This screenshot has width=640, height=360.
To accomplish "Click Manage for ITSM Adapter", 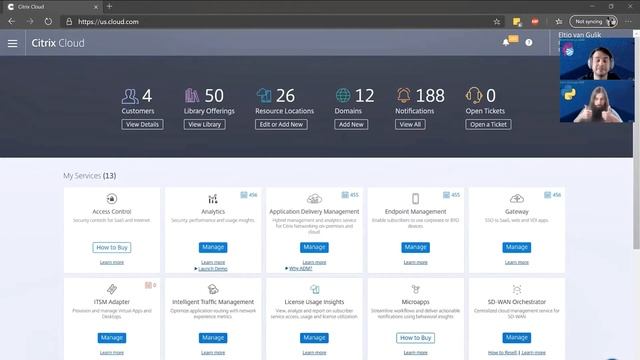I will pyautogui.click(x=112, y=338).
